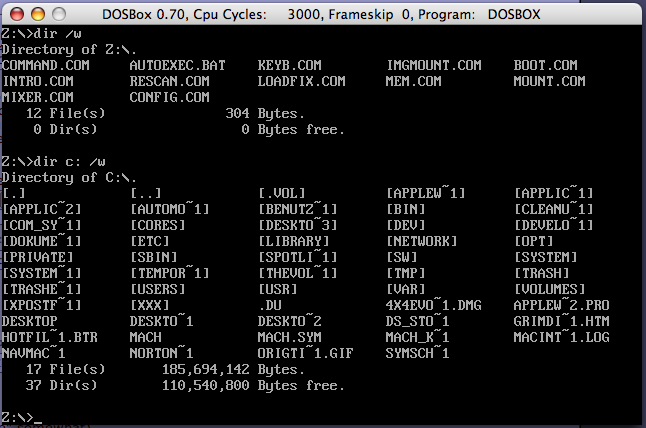Click the 4X4EVO~1.DMG file entry
The height and width of the screenshot is (428, 646).
coord(434,305)
